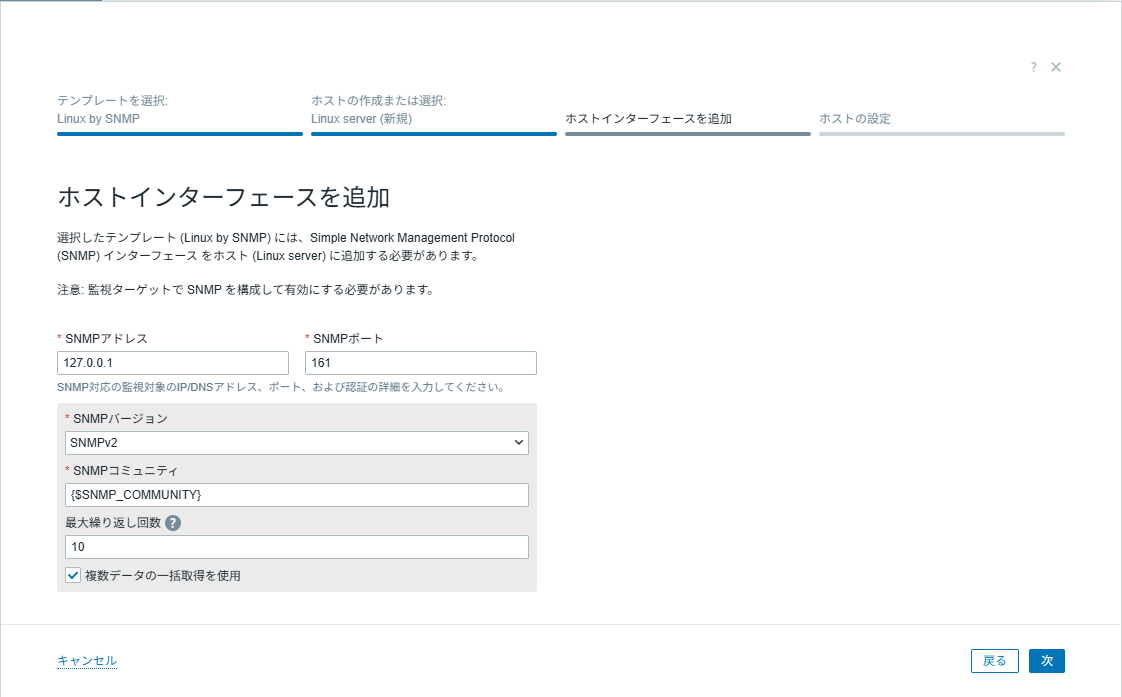Focus the 最大繰り返し回数 input field
The width and height of the screenshot is (1122, 697).
click(x=297, y=547)
